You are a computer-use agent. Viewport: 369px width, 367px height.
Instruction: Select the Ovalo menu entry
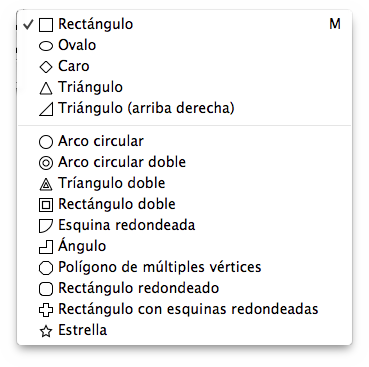[x=184, y=45]
